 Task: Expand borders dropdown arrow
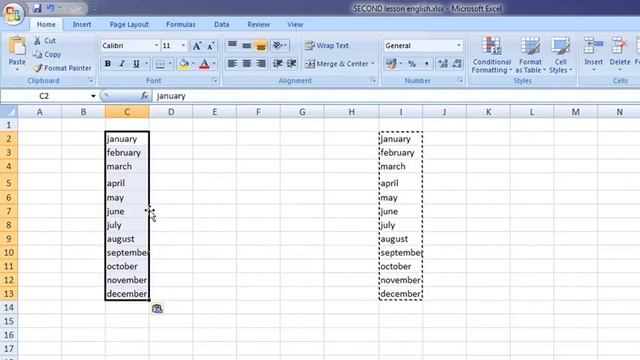[x=170, y=64]
